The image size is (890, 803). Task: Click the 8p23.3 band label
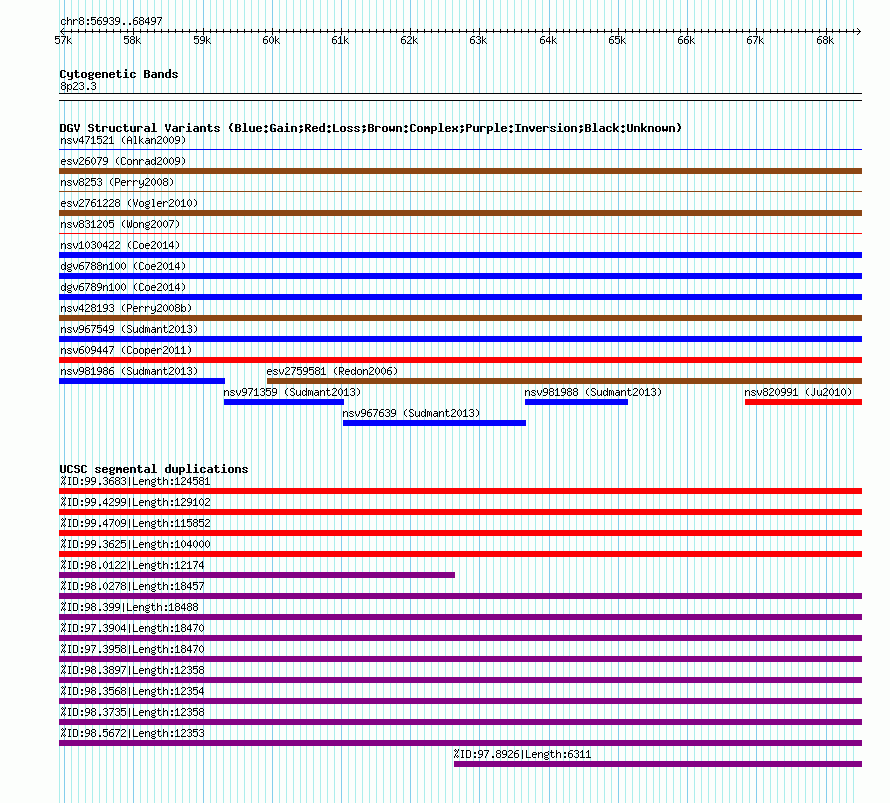click(78, 86)
